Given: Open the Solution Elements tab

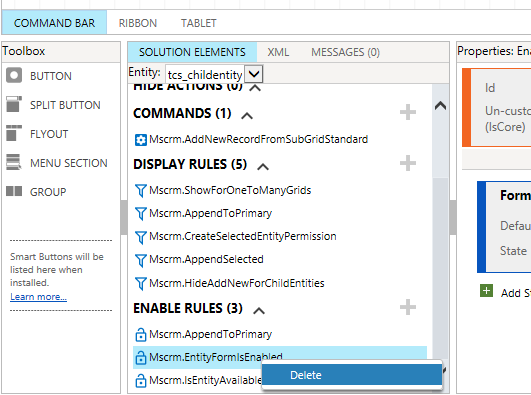Looking at the screenshot, I should click(192, 52).
